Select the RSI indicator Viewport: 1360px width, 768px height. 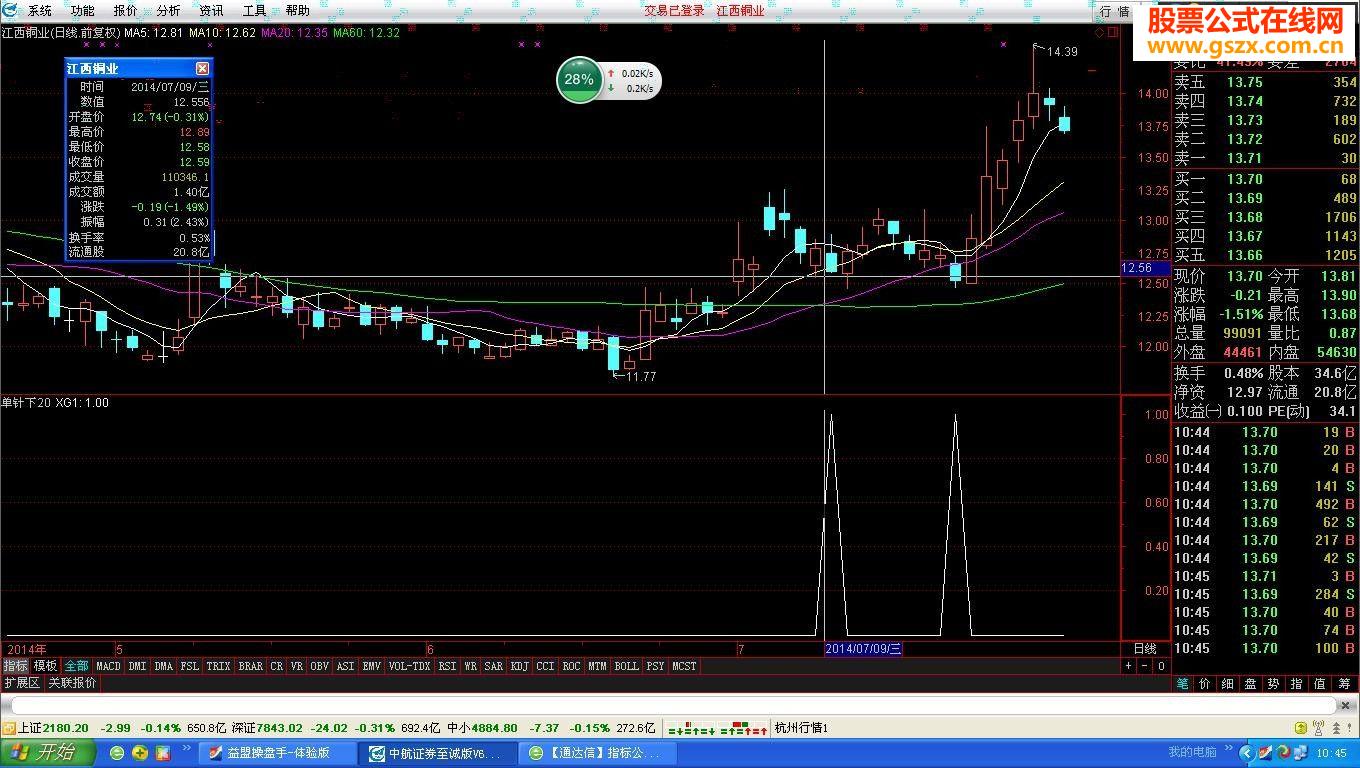point(447,665)
